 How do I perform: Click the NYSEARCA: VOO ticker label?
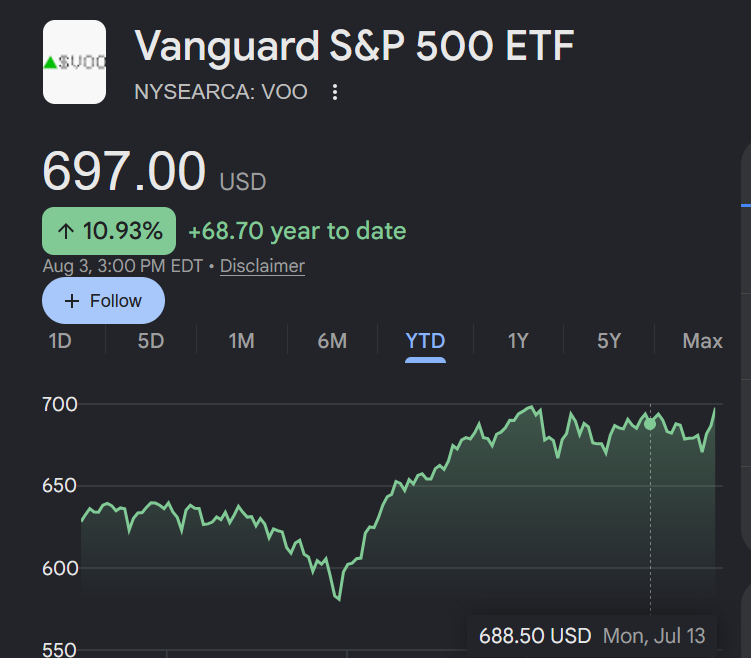click(x=221, y=92)
